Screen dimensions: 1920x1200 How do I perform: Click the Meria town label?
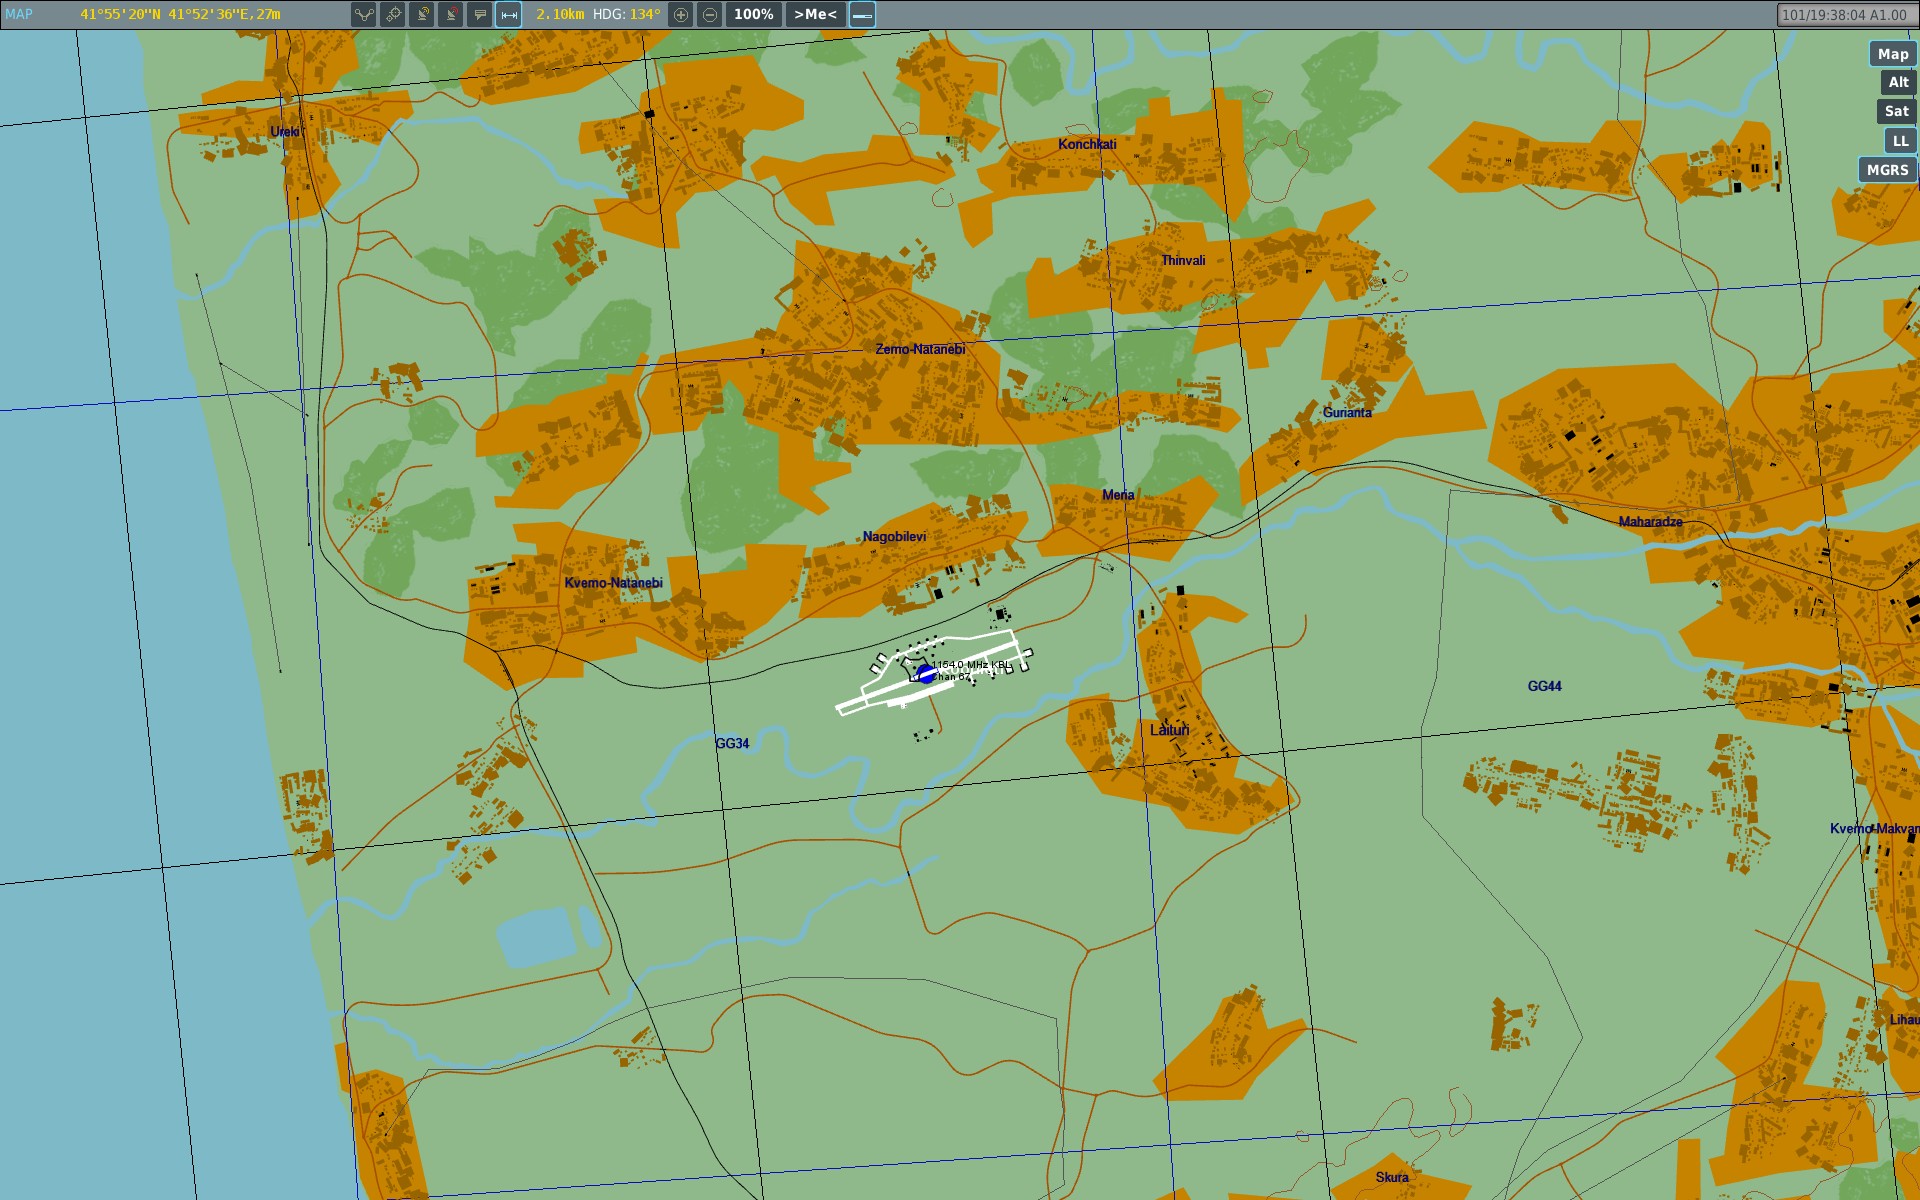pyautogui.click(x=1118, y=495)
